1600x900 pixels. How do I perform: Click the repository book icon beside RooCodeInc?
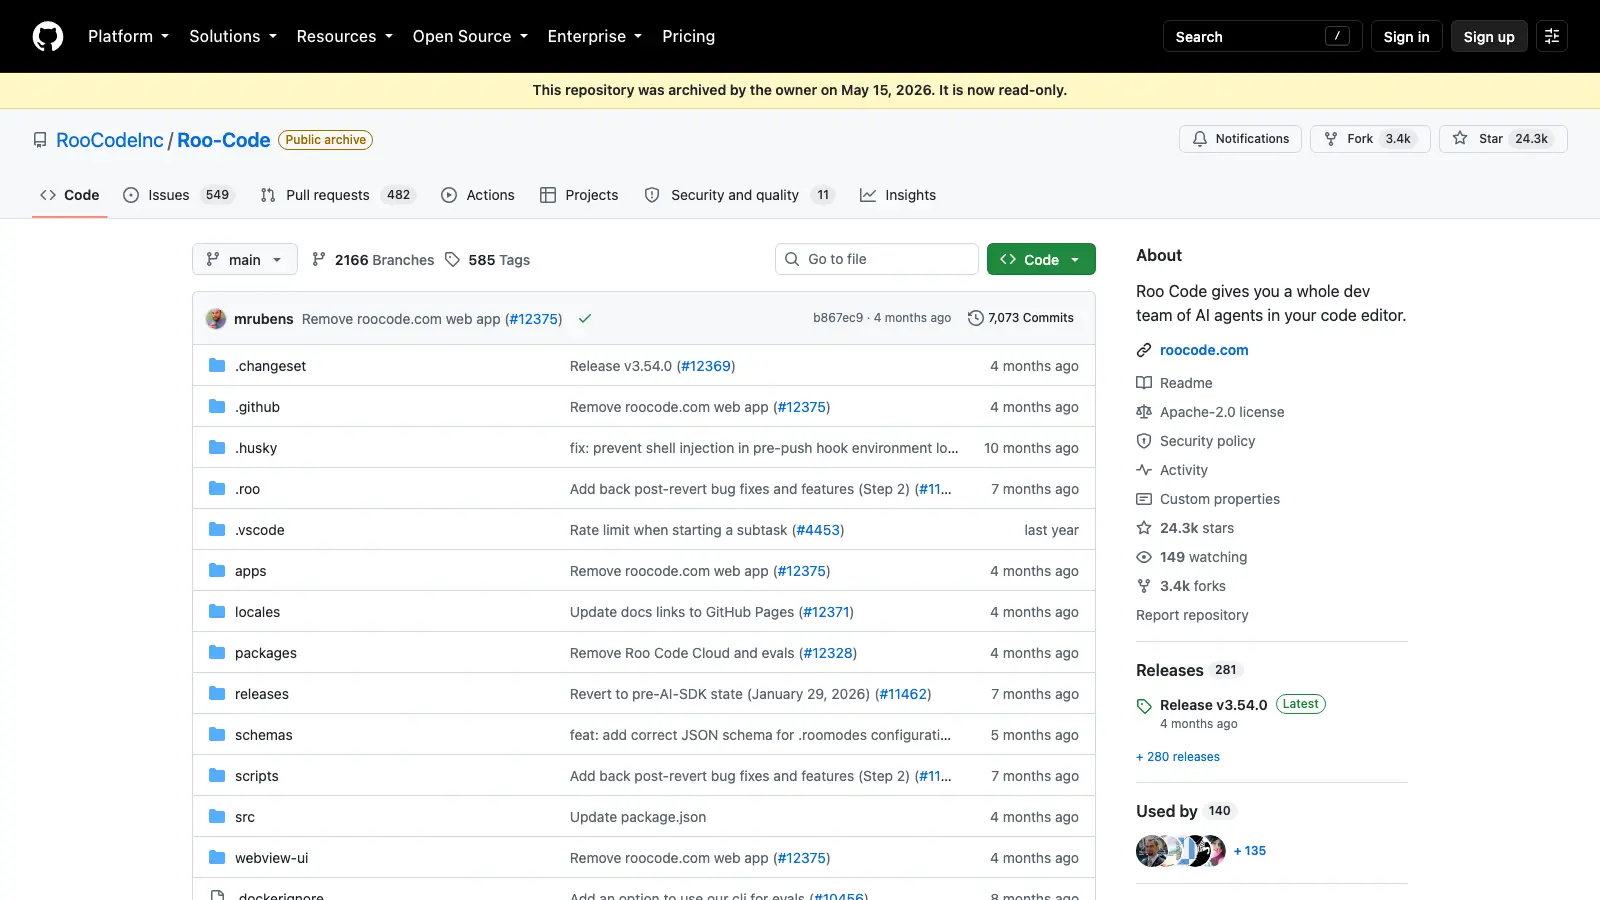pos(40,140)
